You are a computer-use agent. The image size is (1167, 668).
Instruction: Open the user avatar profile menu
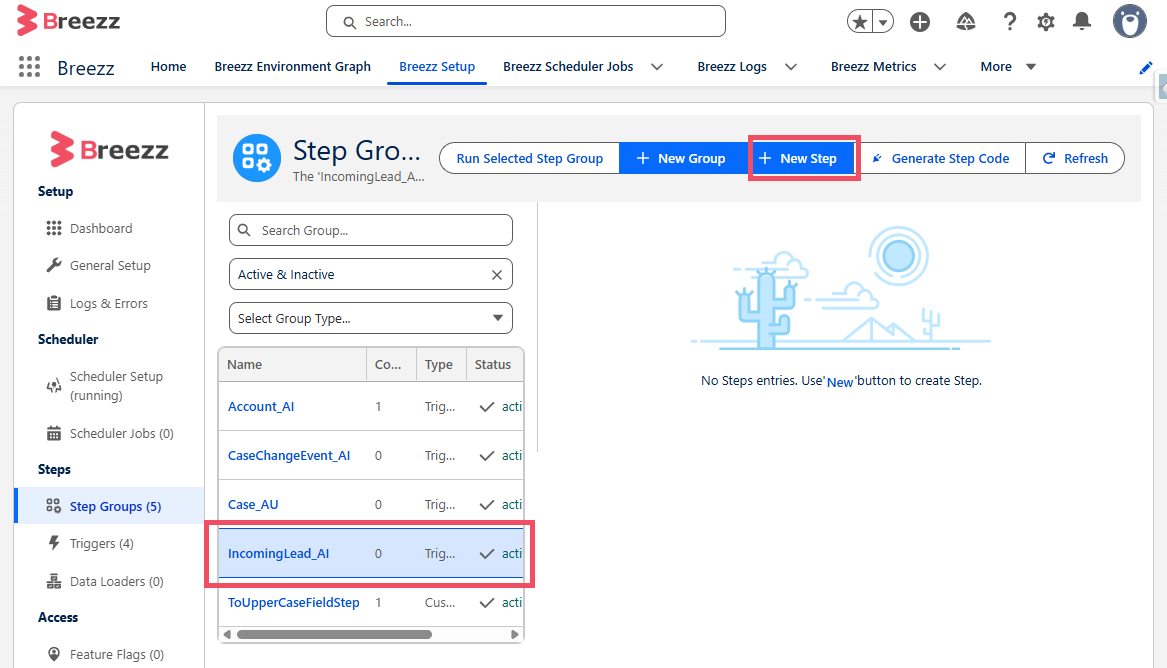click(x=1129, y=21)
